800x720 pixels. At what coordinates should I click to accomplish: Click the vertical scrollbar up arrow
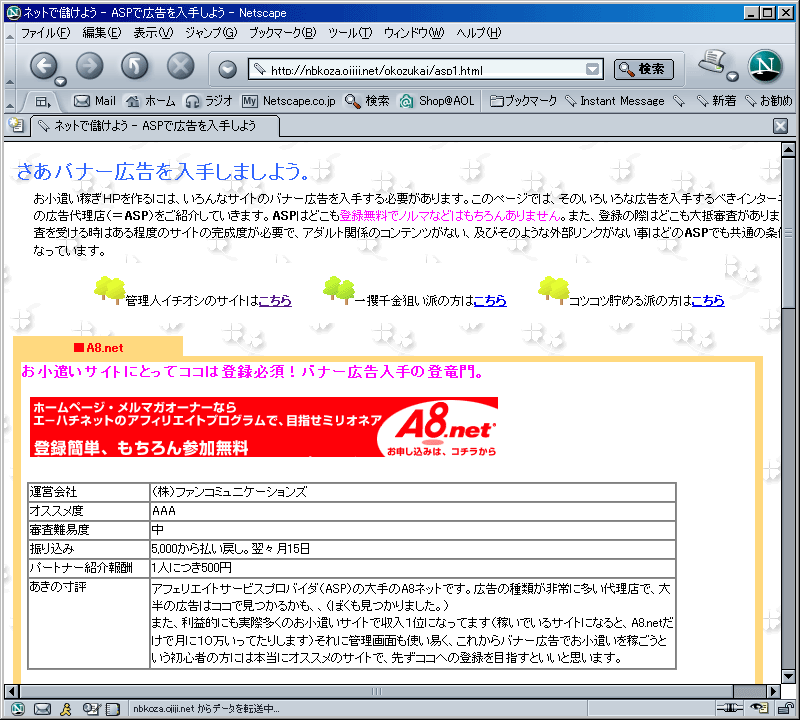tap(788, 150)
